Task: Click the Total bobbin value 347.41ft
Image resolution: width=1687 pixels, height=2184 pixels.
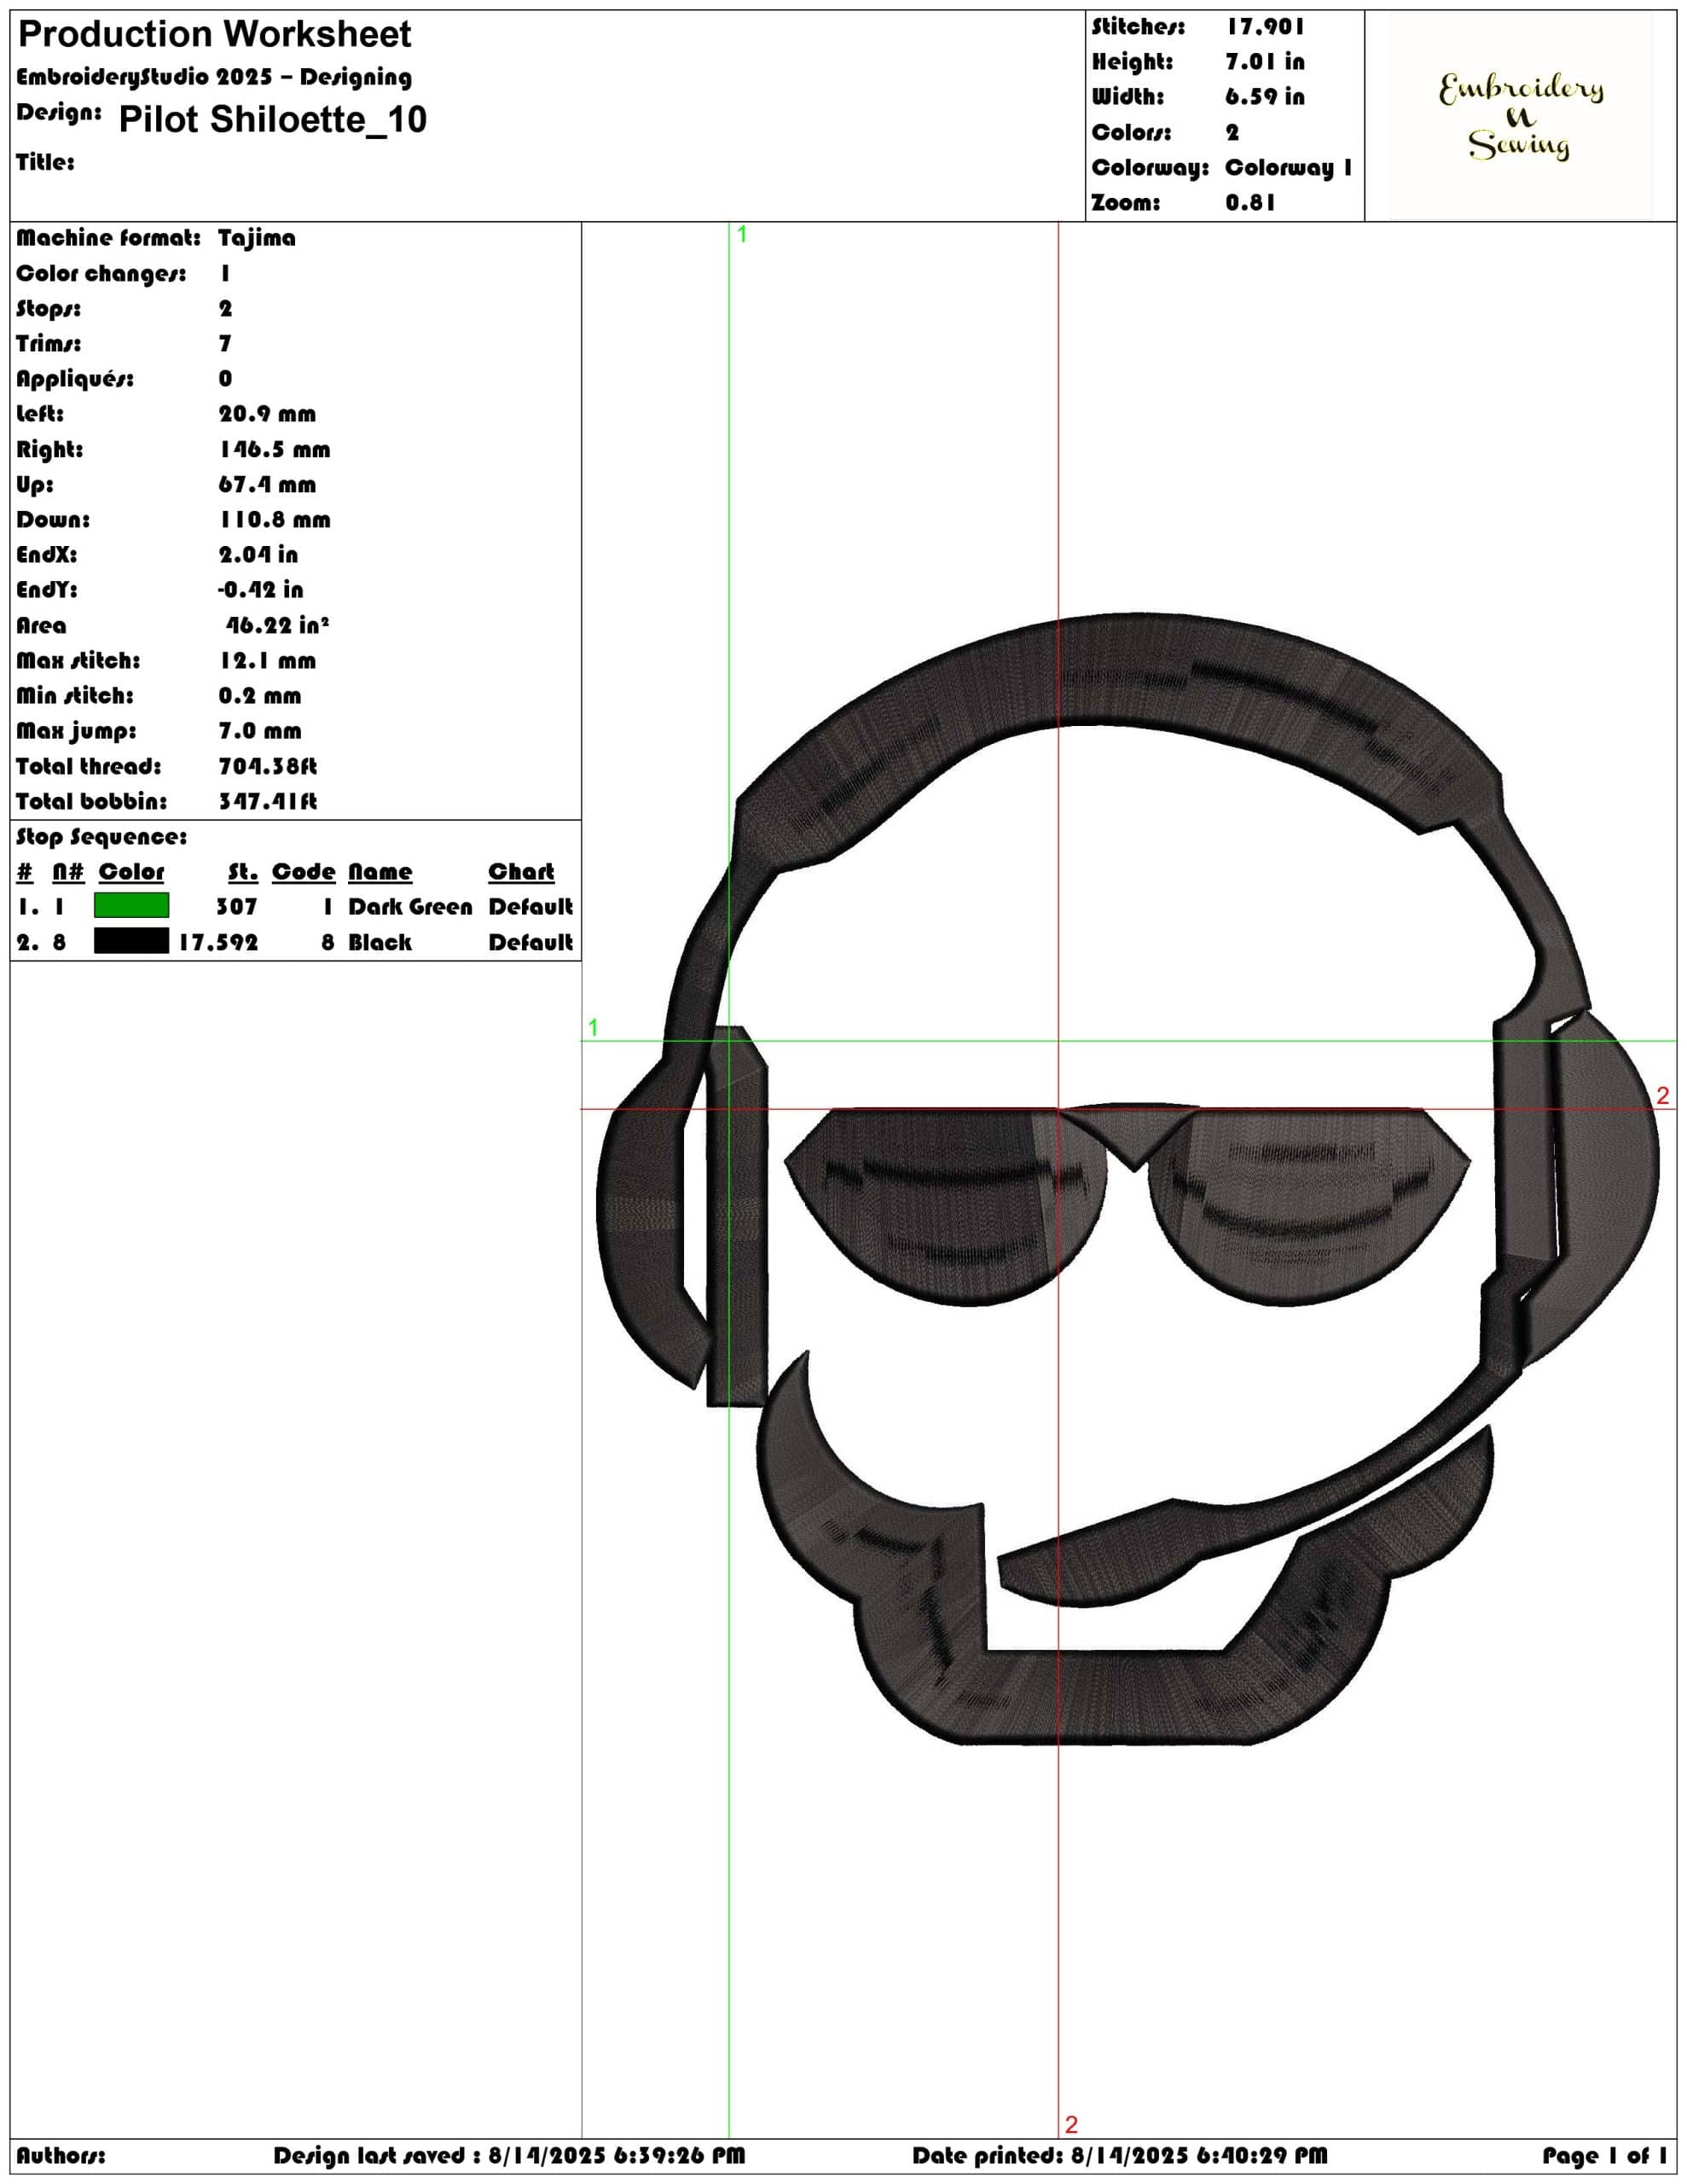Action: click(x=267, y=801)
